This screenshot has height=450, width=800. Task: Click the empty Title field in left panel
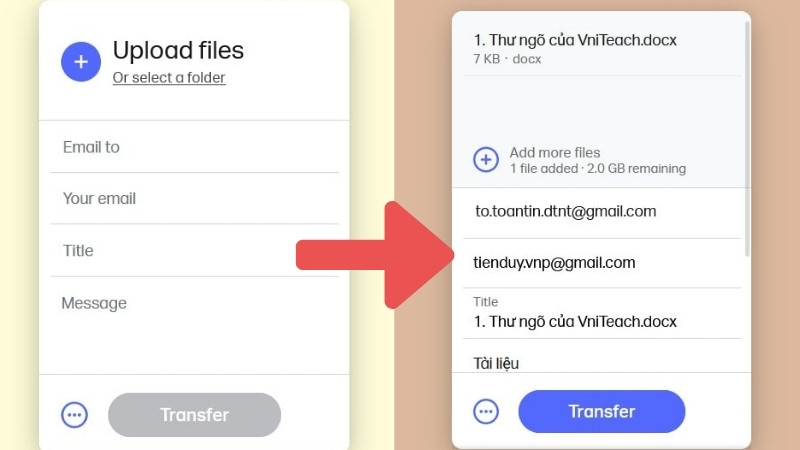pyautogui.click(x=194, y=251)
